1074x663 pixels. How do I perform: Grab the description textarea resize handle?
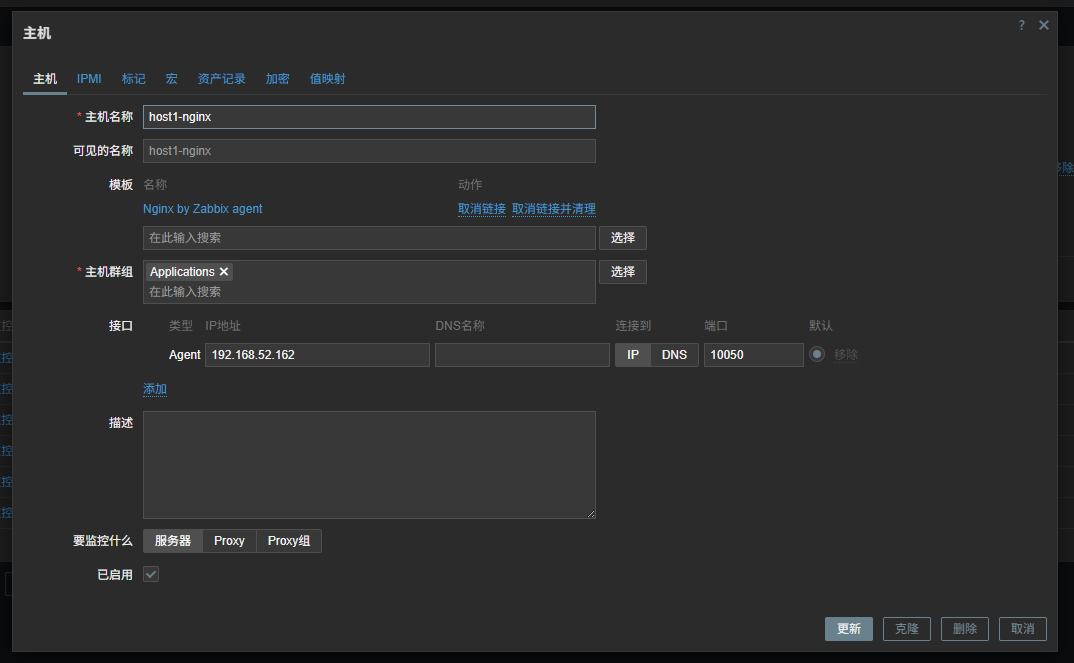click(x=591, y=514)
